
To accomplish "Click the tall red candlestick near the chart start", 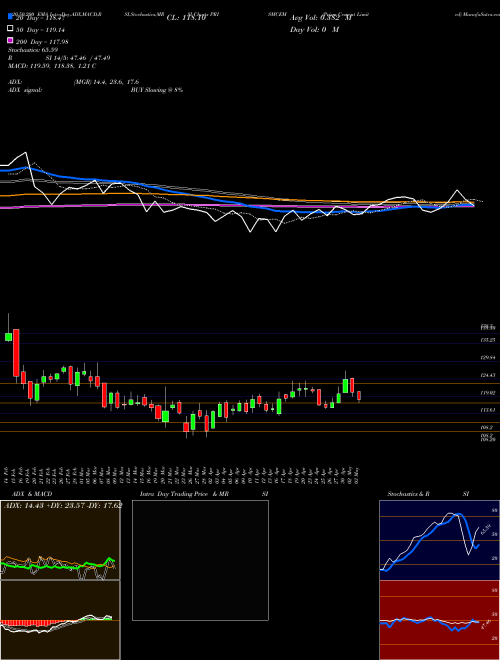I will [x=16, y=353].
